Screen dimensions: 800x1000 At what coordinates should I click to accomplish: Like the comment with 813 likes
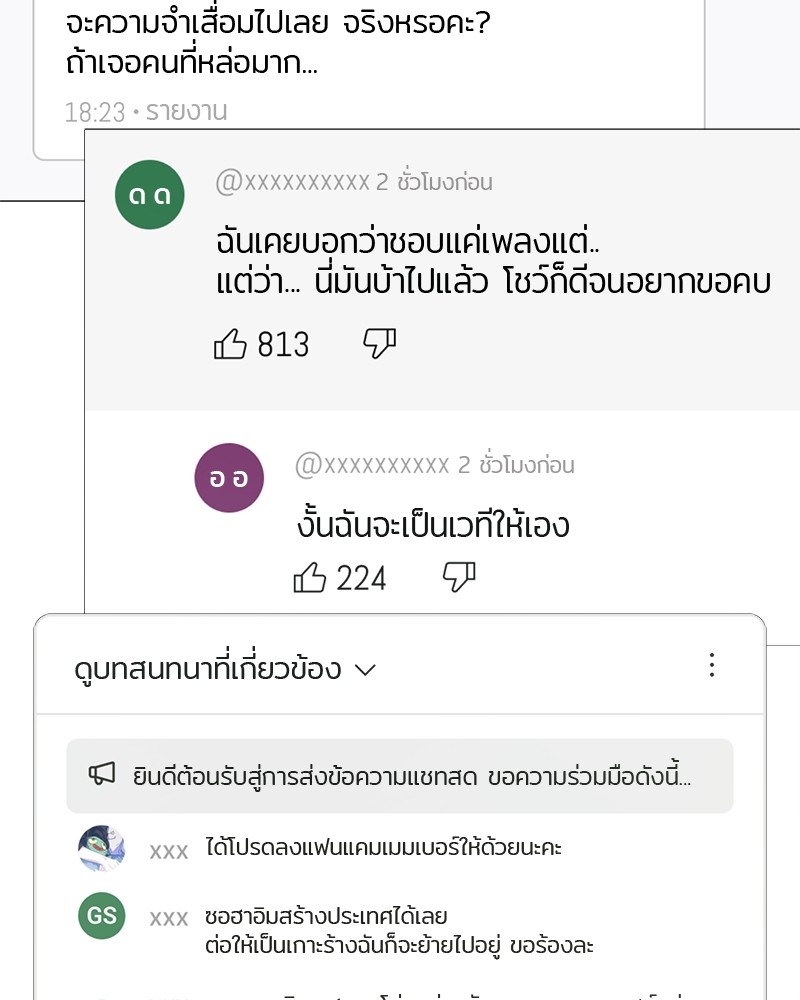(230, 344)
